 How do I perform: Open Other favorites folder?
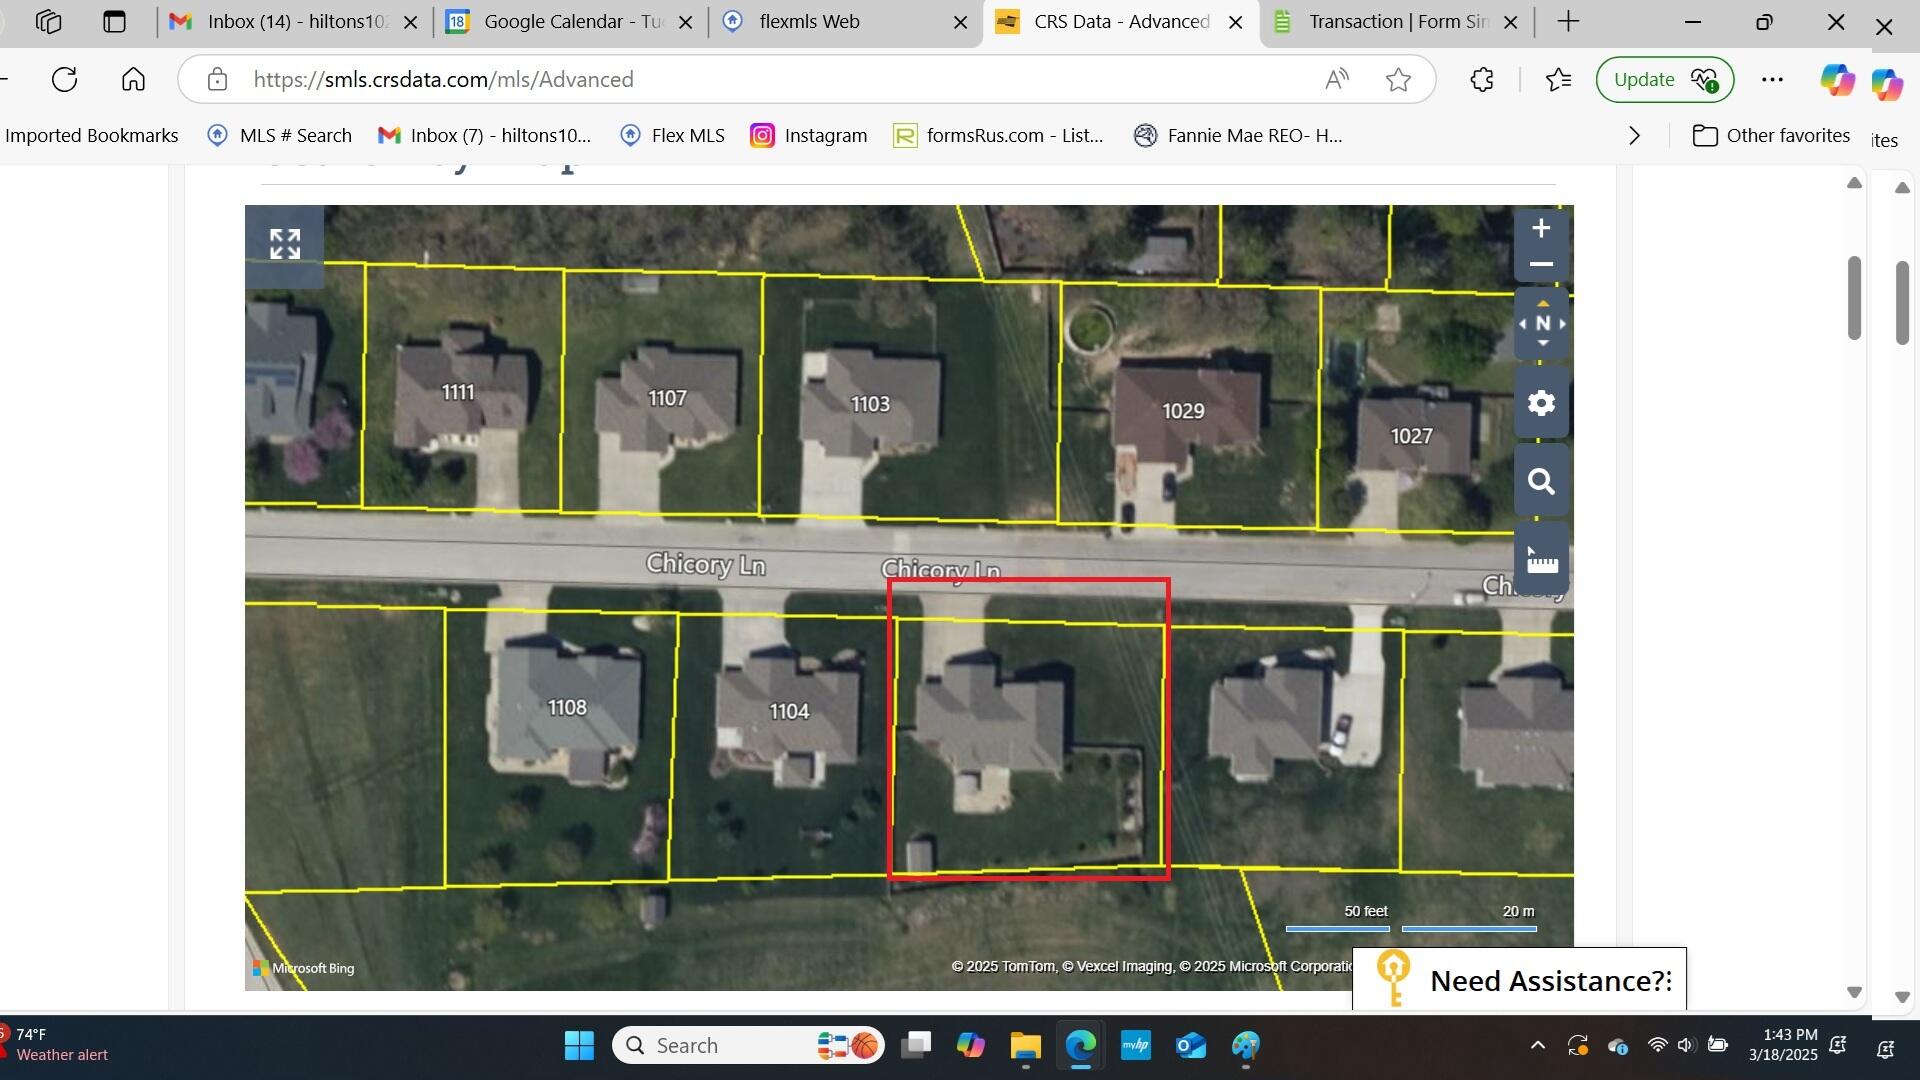(1772, 136)
